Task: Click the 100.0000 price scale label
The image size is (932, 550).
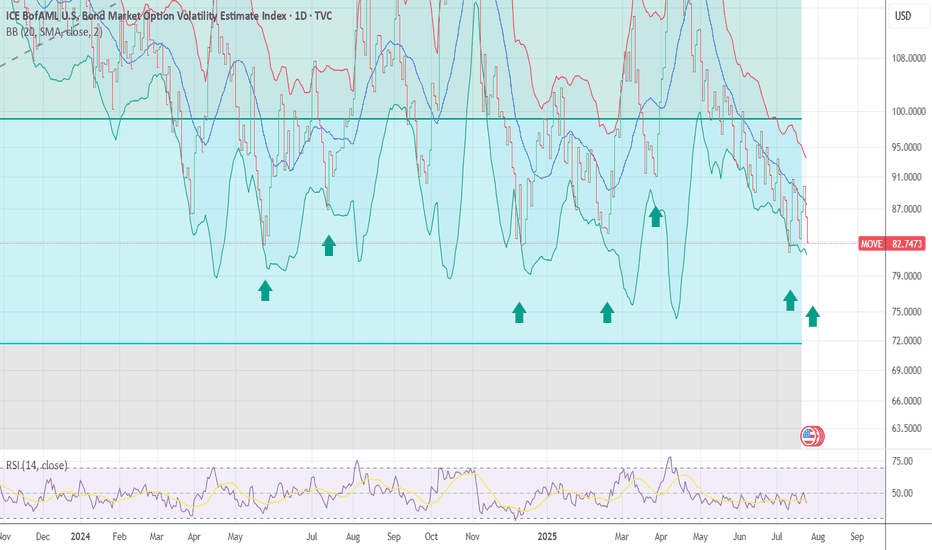Action: point(908,111)
